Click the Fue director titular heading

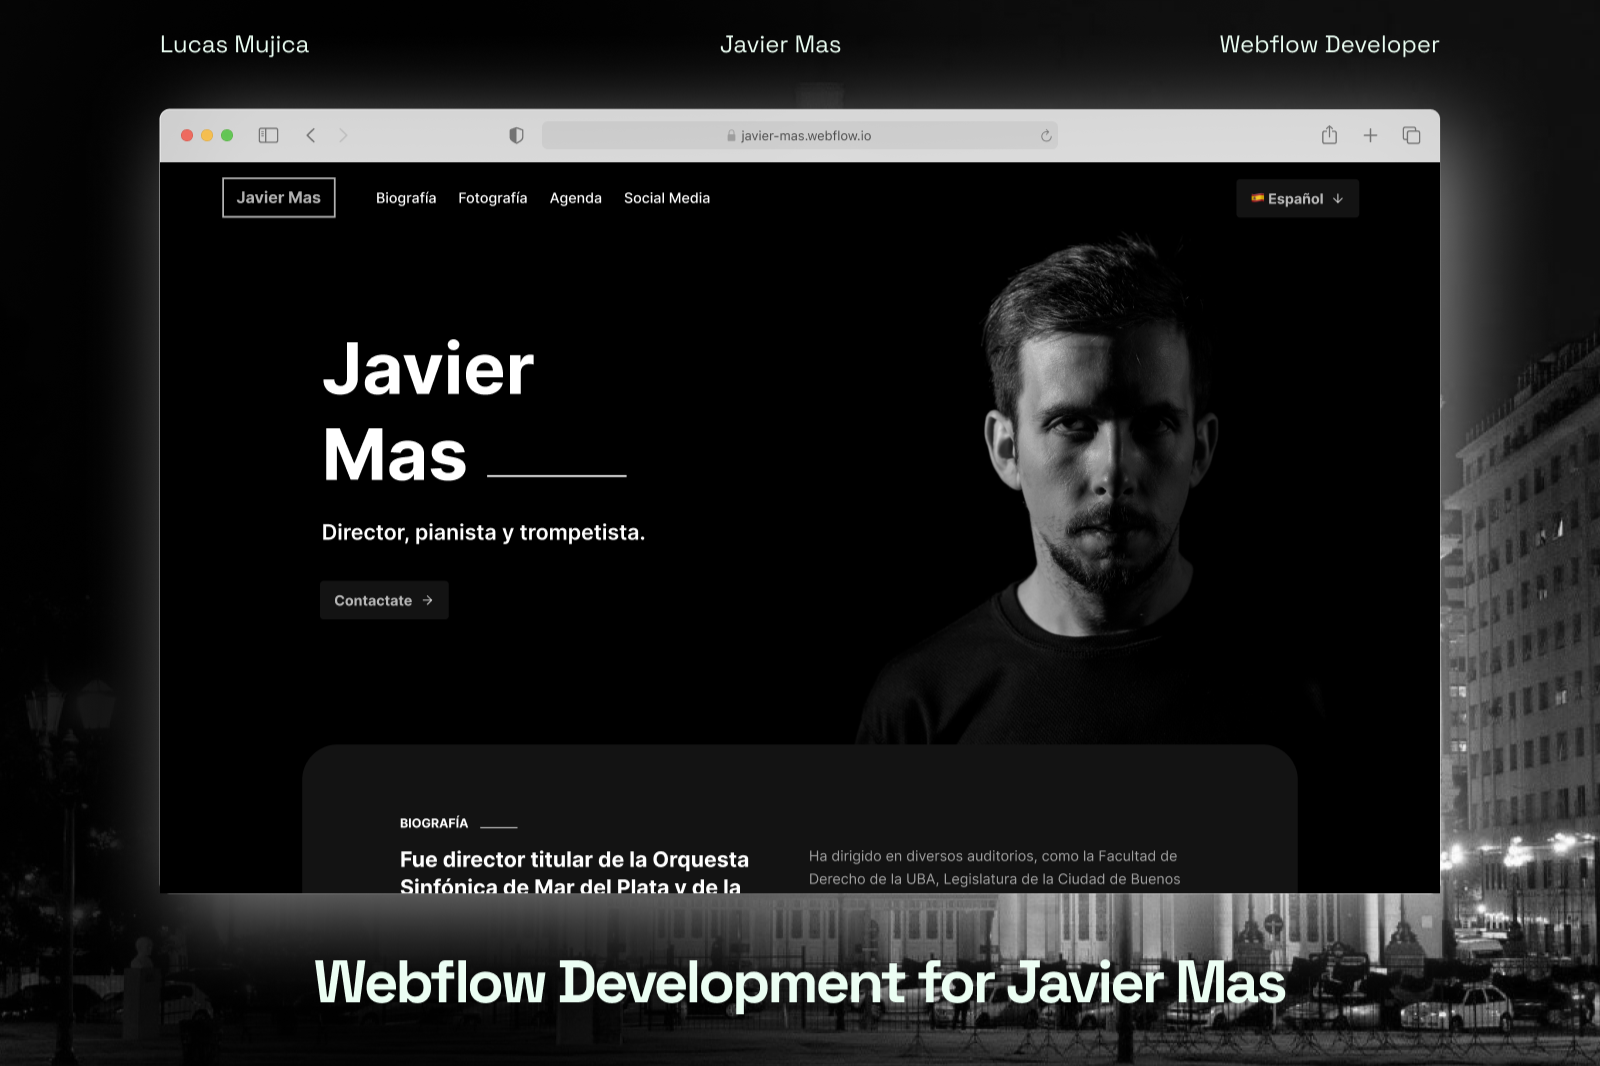(574, 871)
